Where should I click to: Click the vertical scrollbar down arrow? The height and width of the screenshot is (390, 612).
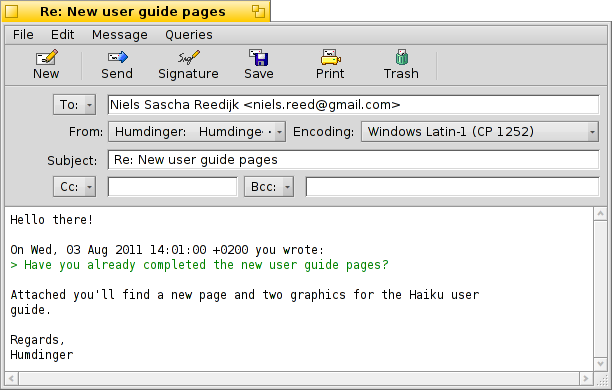pos(600,364)
